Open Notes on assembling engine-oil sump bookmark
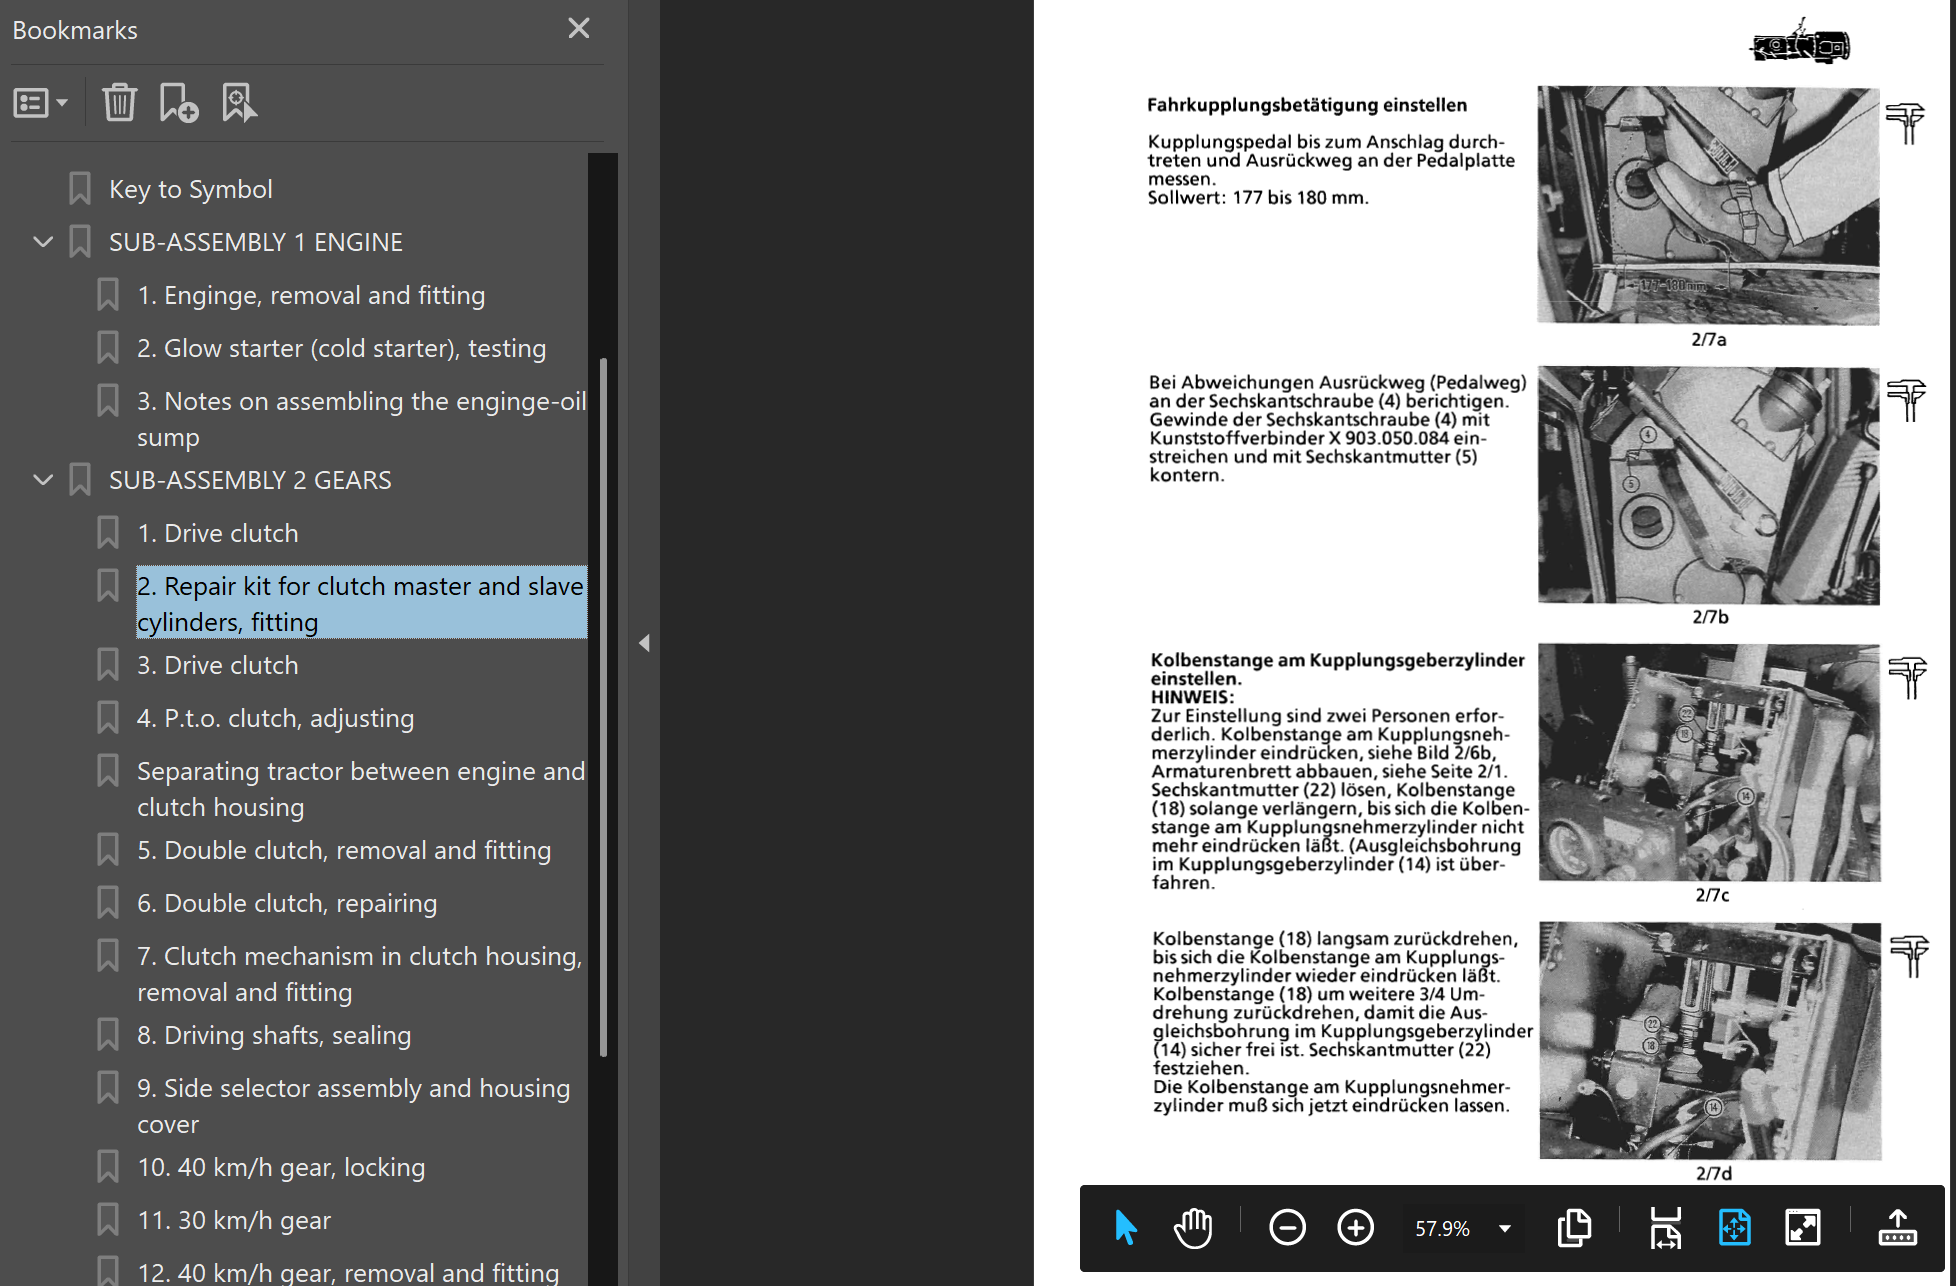Viewport: 1956px width, 1286px height. (362, 419)
